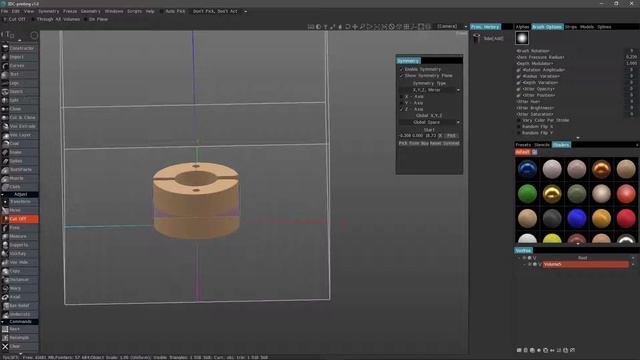Image resolution: width=640 pixels, height=360 pixels.
Task: Select the Cut & Clone tool
Action: [x=20, y=118]
